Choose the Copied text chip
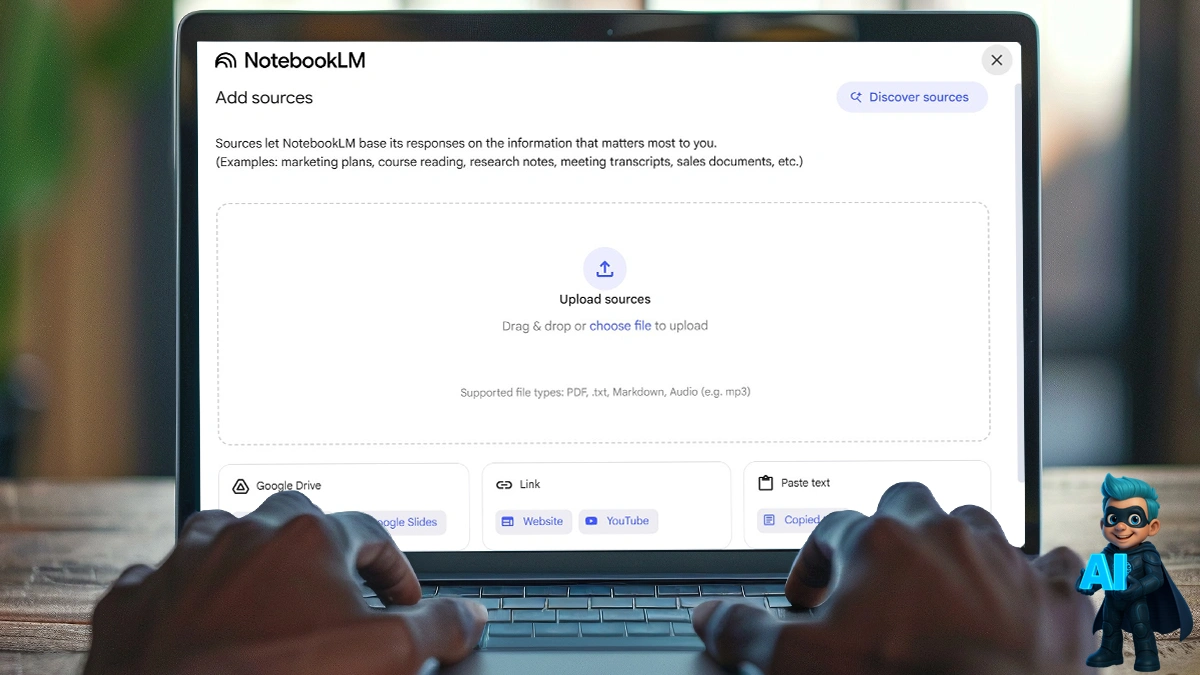 pos(790,520)
